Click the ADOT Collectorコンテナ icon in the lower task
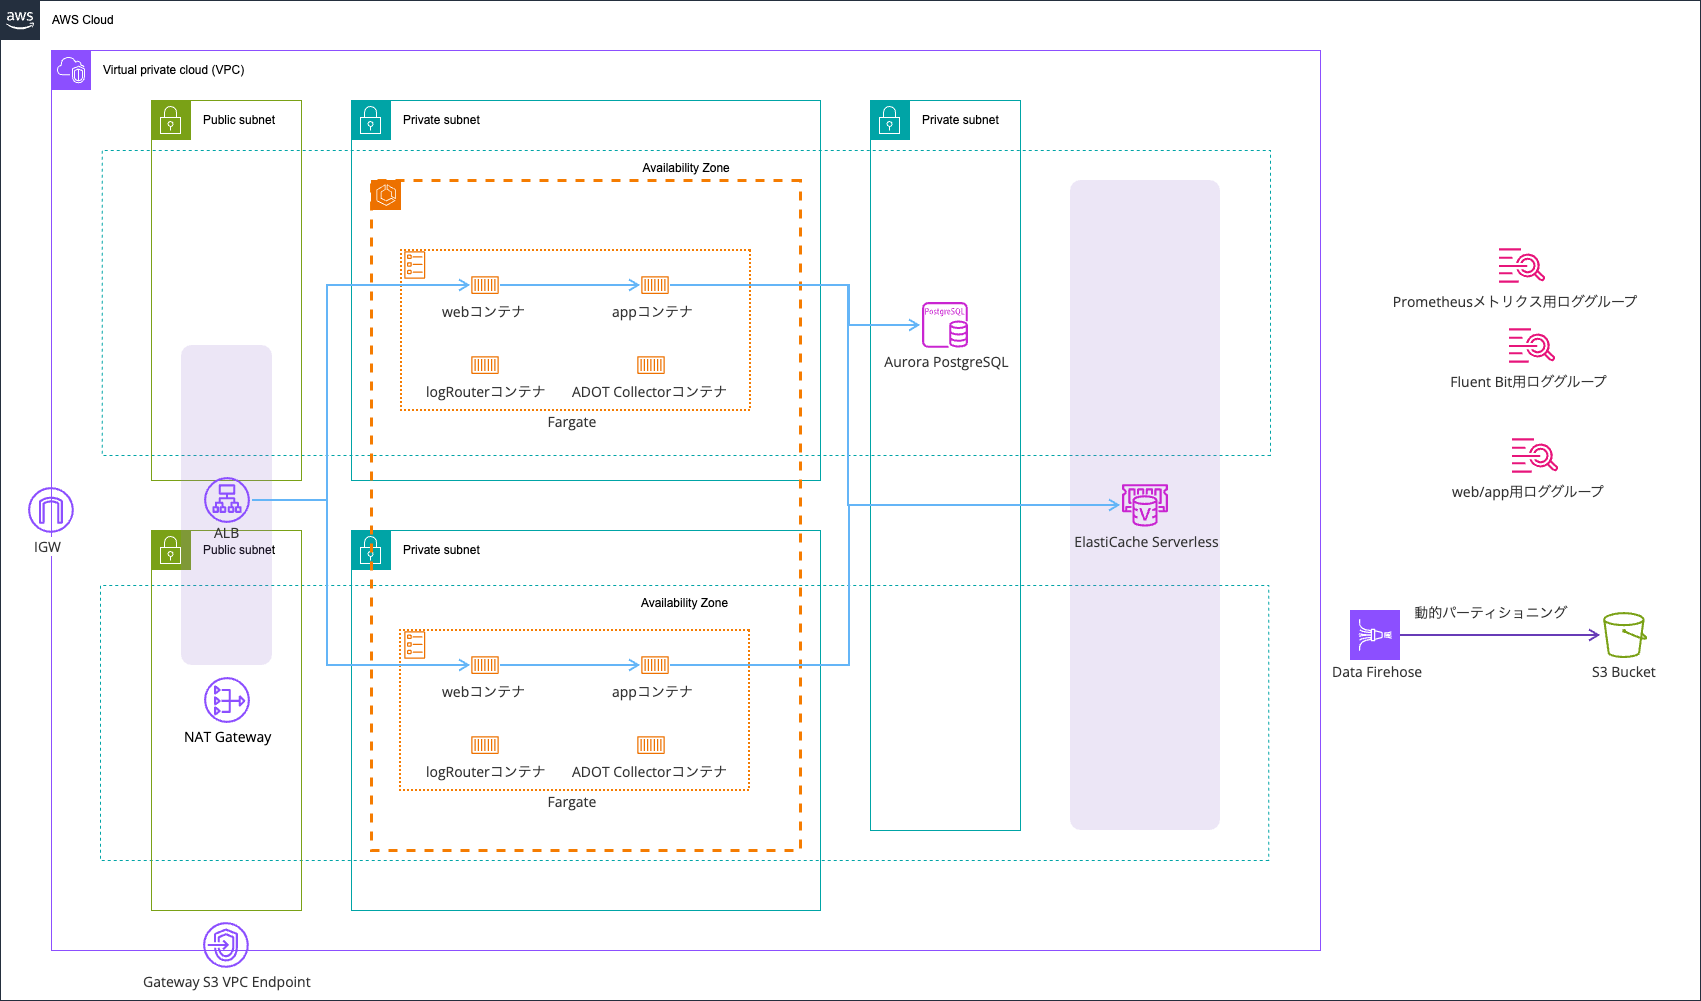Image resolution: width=1701 pixels, height=1001 pixels. [x=651, y=744]
